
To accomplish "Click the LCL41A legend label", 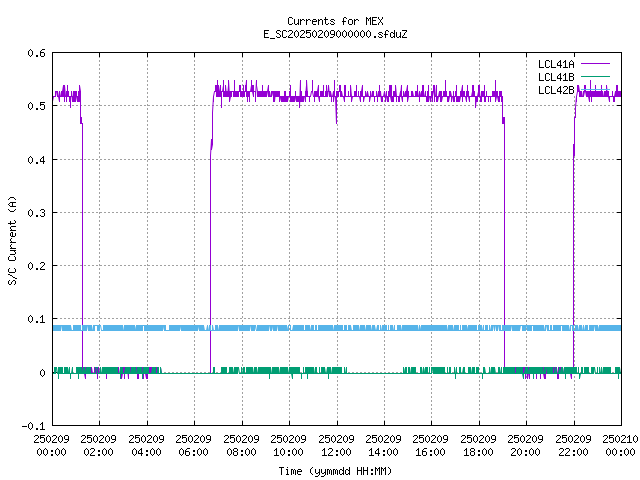I will 556,64.
